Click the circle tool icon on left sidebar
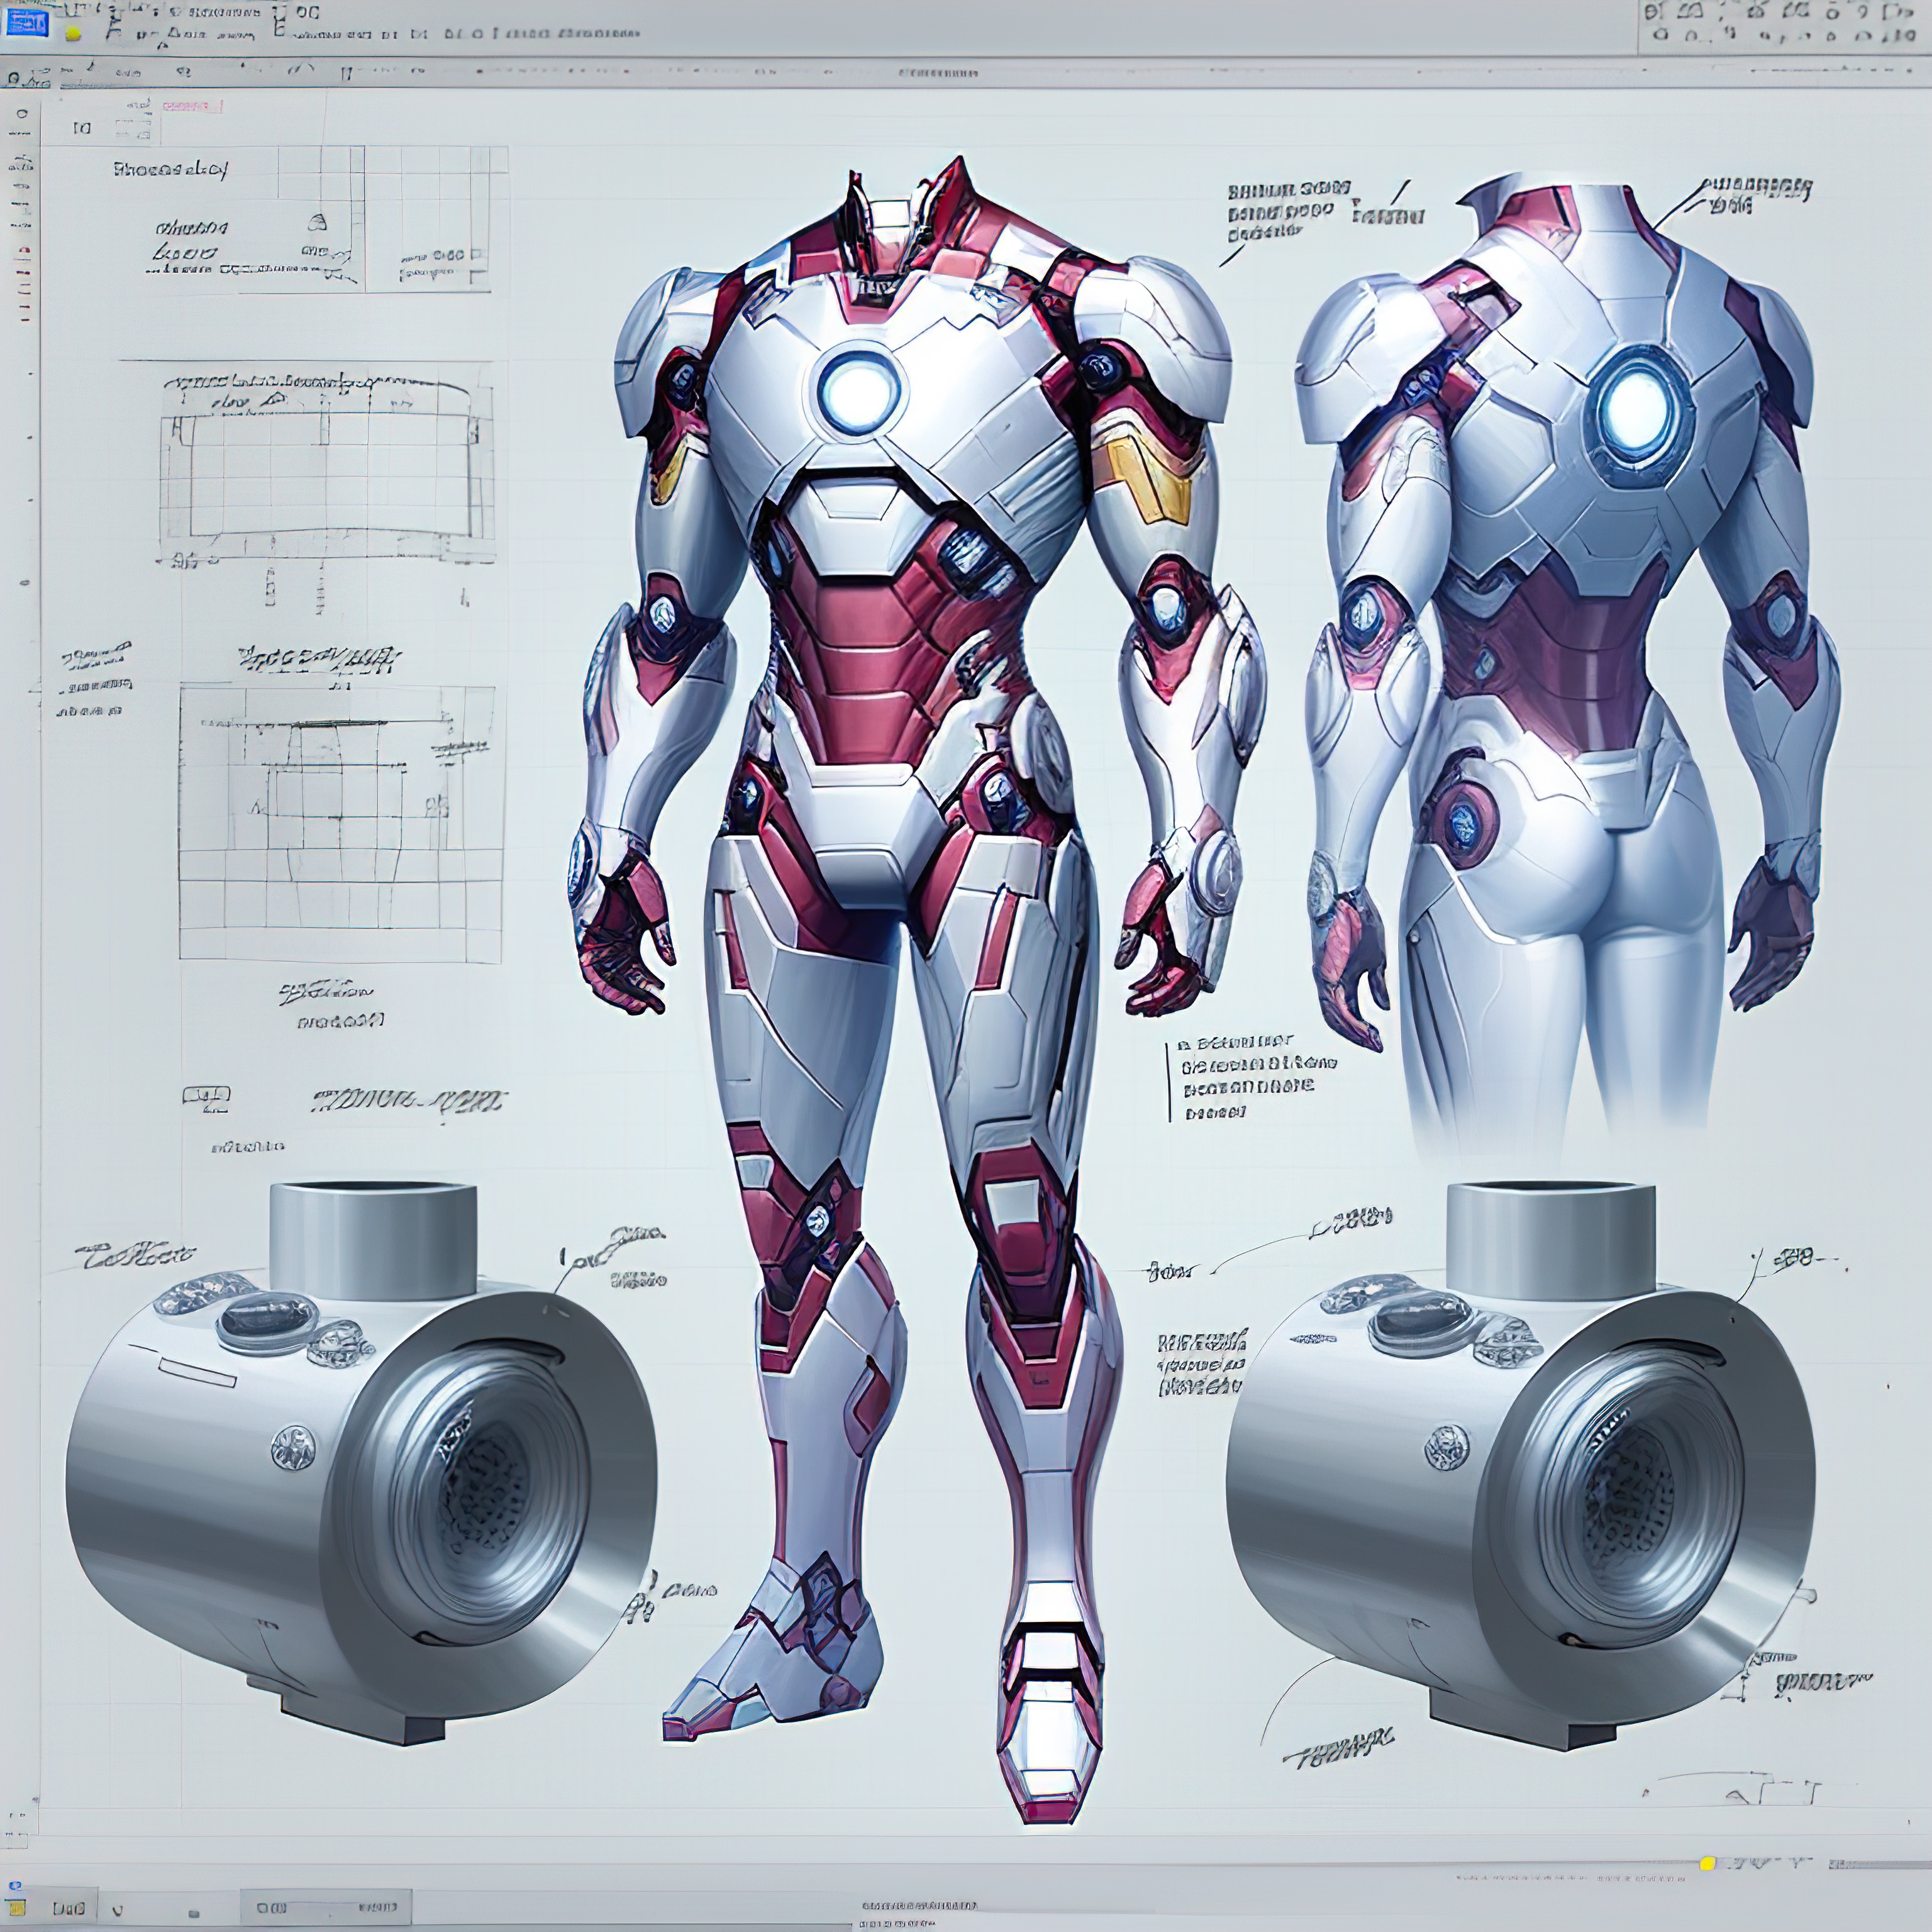 pyautogui.click(x=22, y=113)
